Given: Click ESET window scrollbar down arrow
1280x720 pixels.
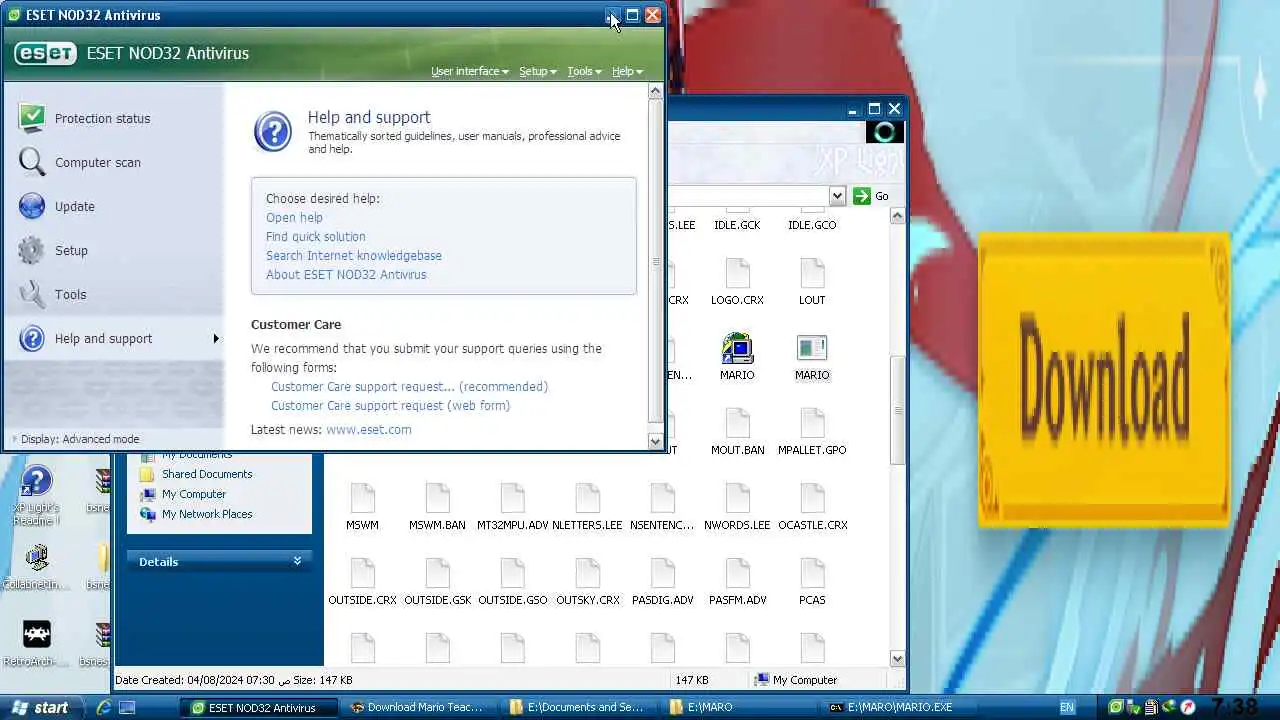Looking at the screenshot, I should tap(656, 441).
